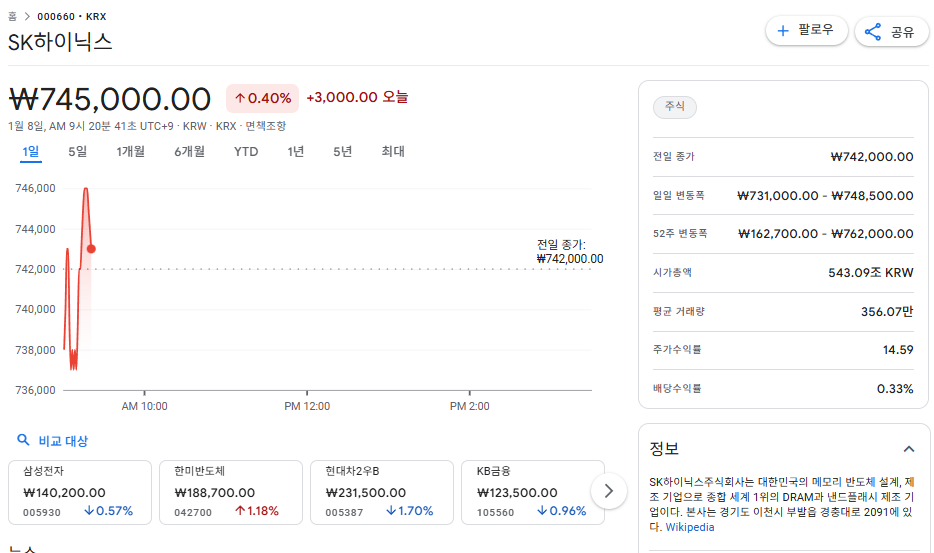Click the KB금융 0.96% down indicator
The height and width of the screenshot is (553, 934).
(562, 511)
